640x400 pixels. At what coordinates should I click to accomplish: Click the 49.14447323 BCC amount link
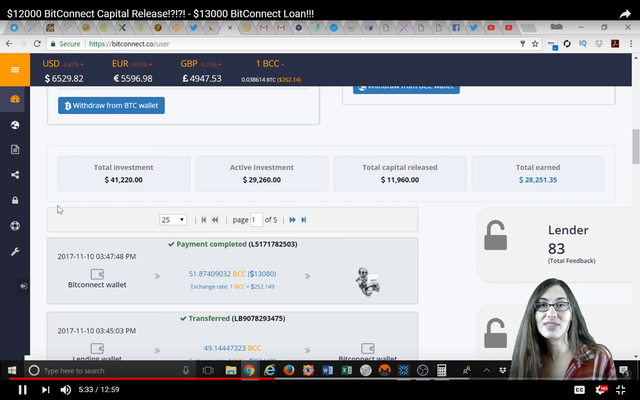[x=232, y=348]
